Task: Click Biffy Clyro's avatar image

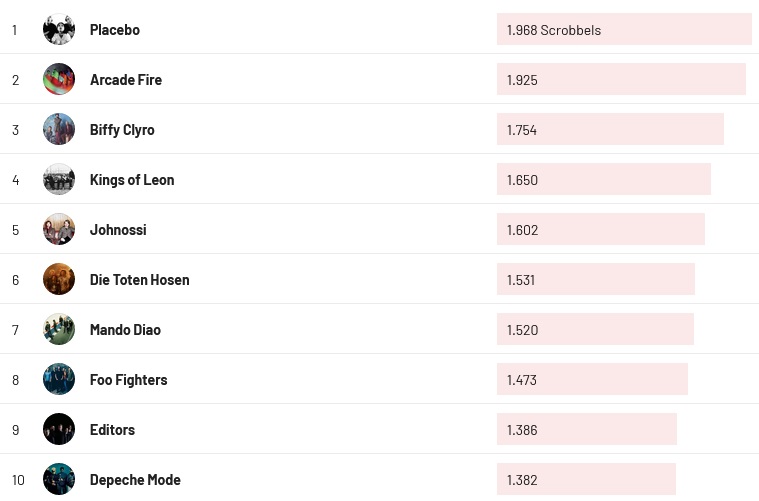Action: pyautogui.click(x=59, y=129)
